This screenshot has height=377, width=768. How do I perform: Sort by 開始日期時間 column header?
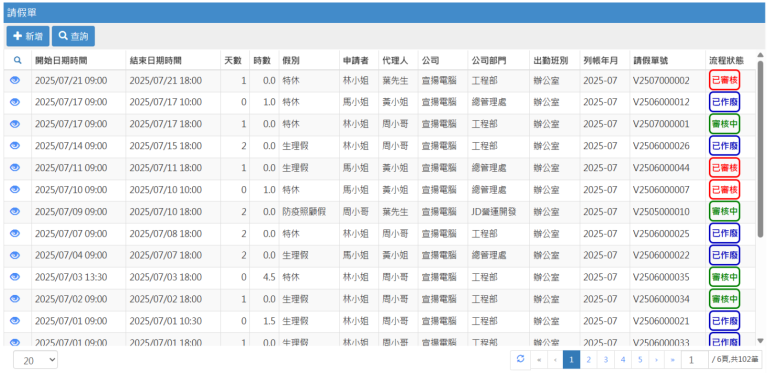click(x=61, y=61)
